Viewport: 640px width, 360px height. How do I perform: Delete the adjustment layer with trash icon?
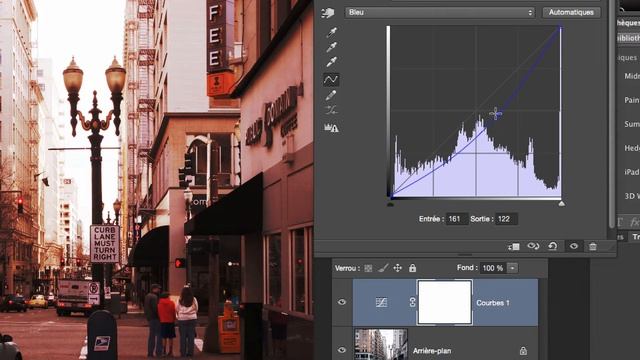[593, 246]
